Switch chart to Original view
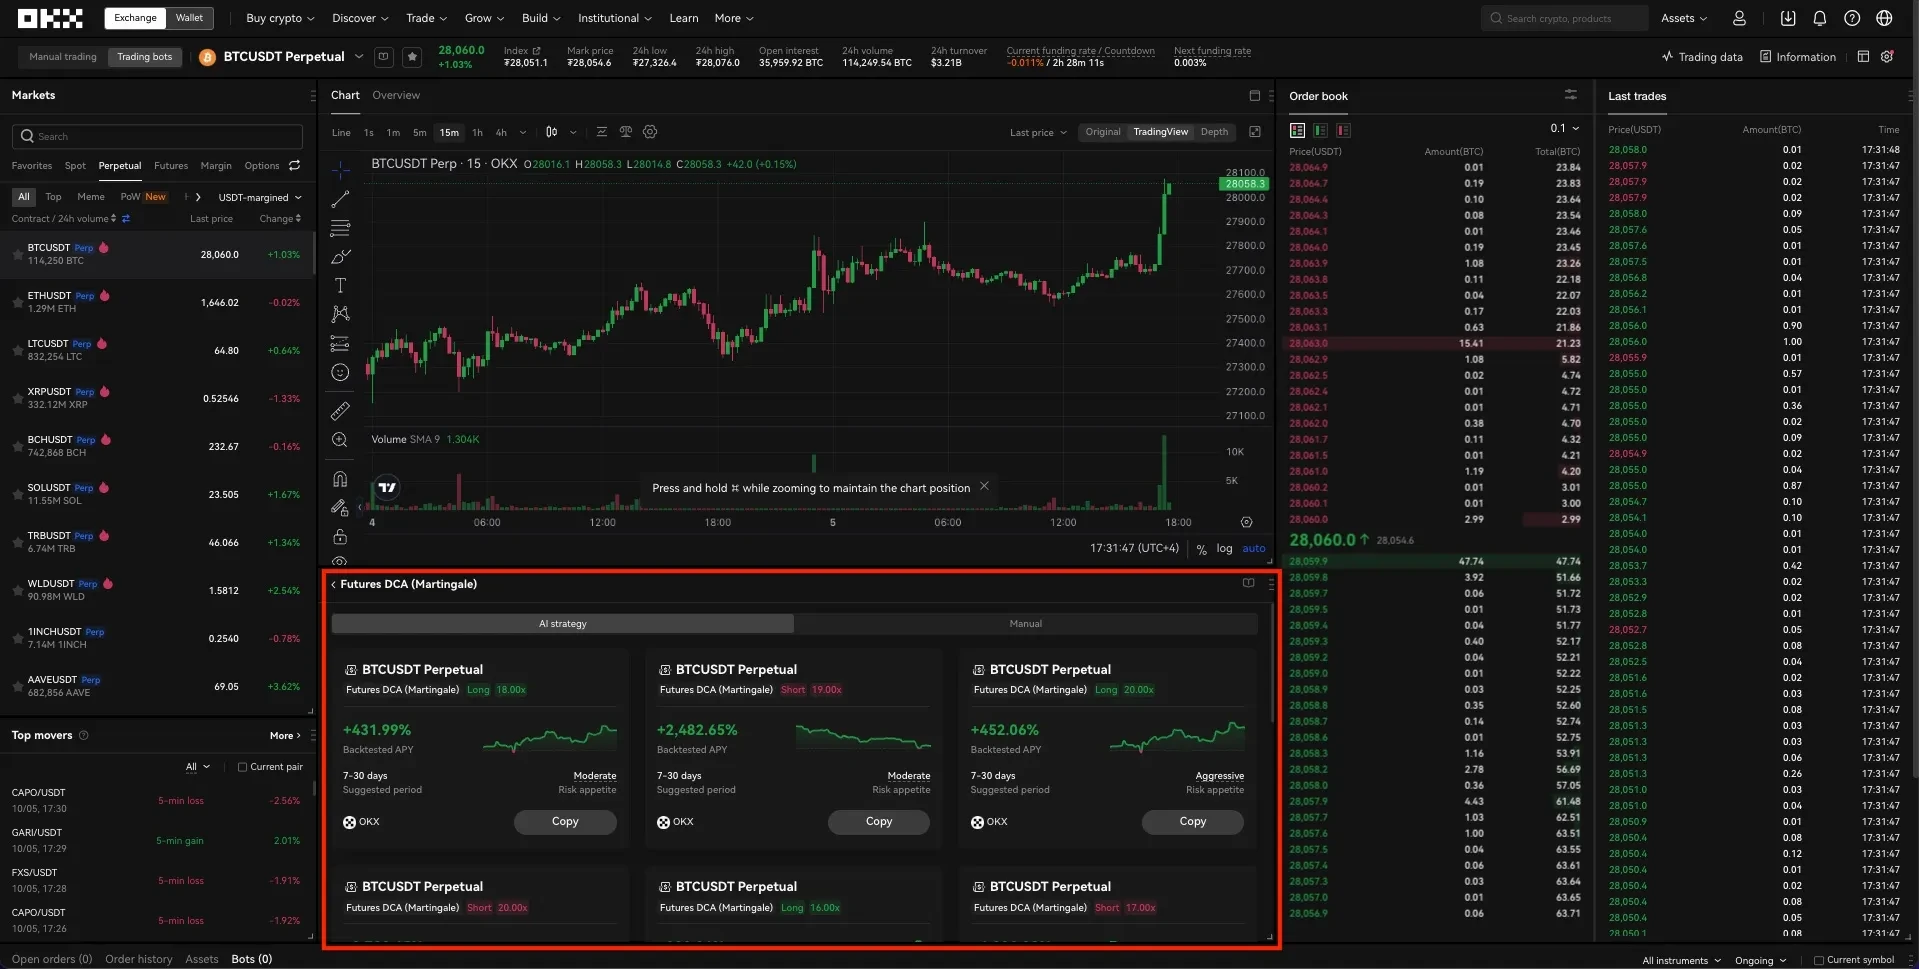Screen dimensions: 1919x969 (1103, 132)
